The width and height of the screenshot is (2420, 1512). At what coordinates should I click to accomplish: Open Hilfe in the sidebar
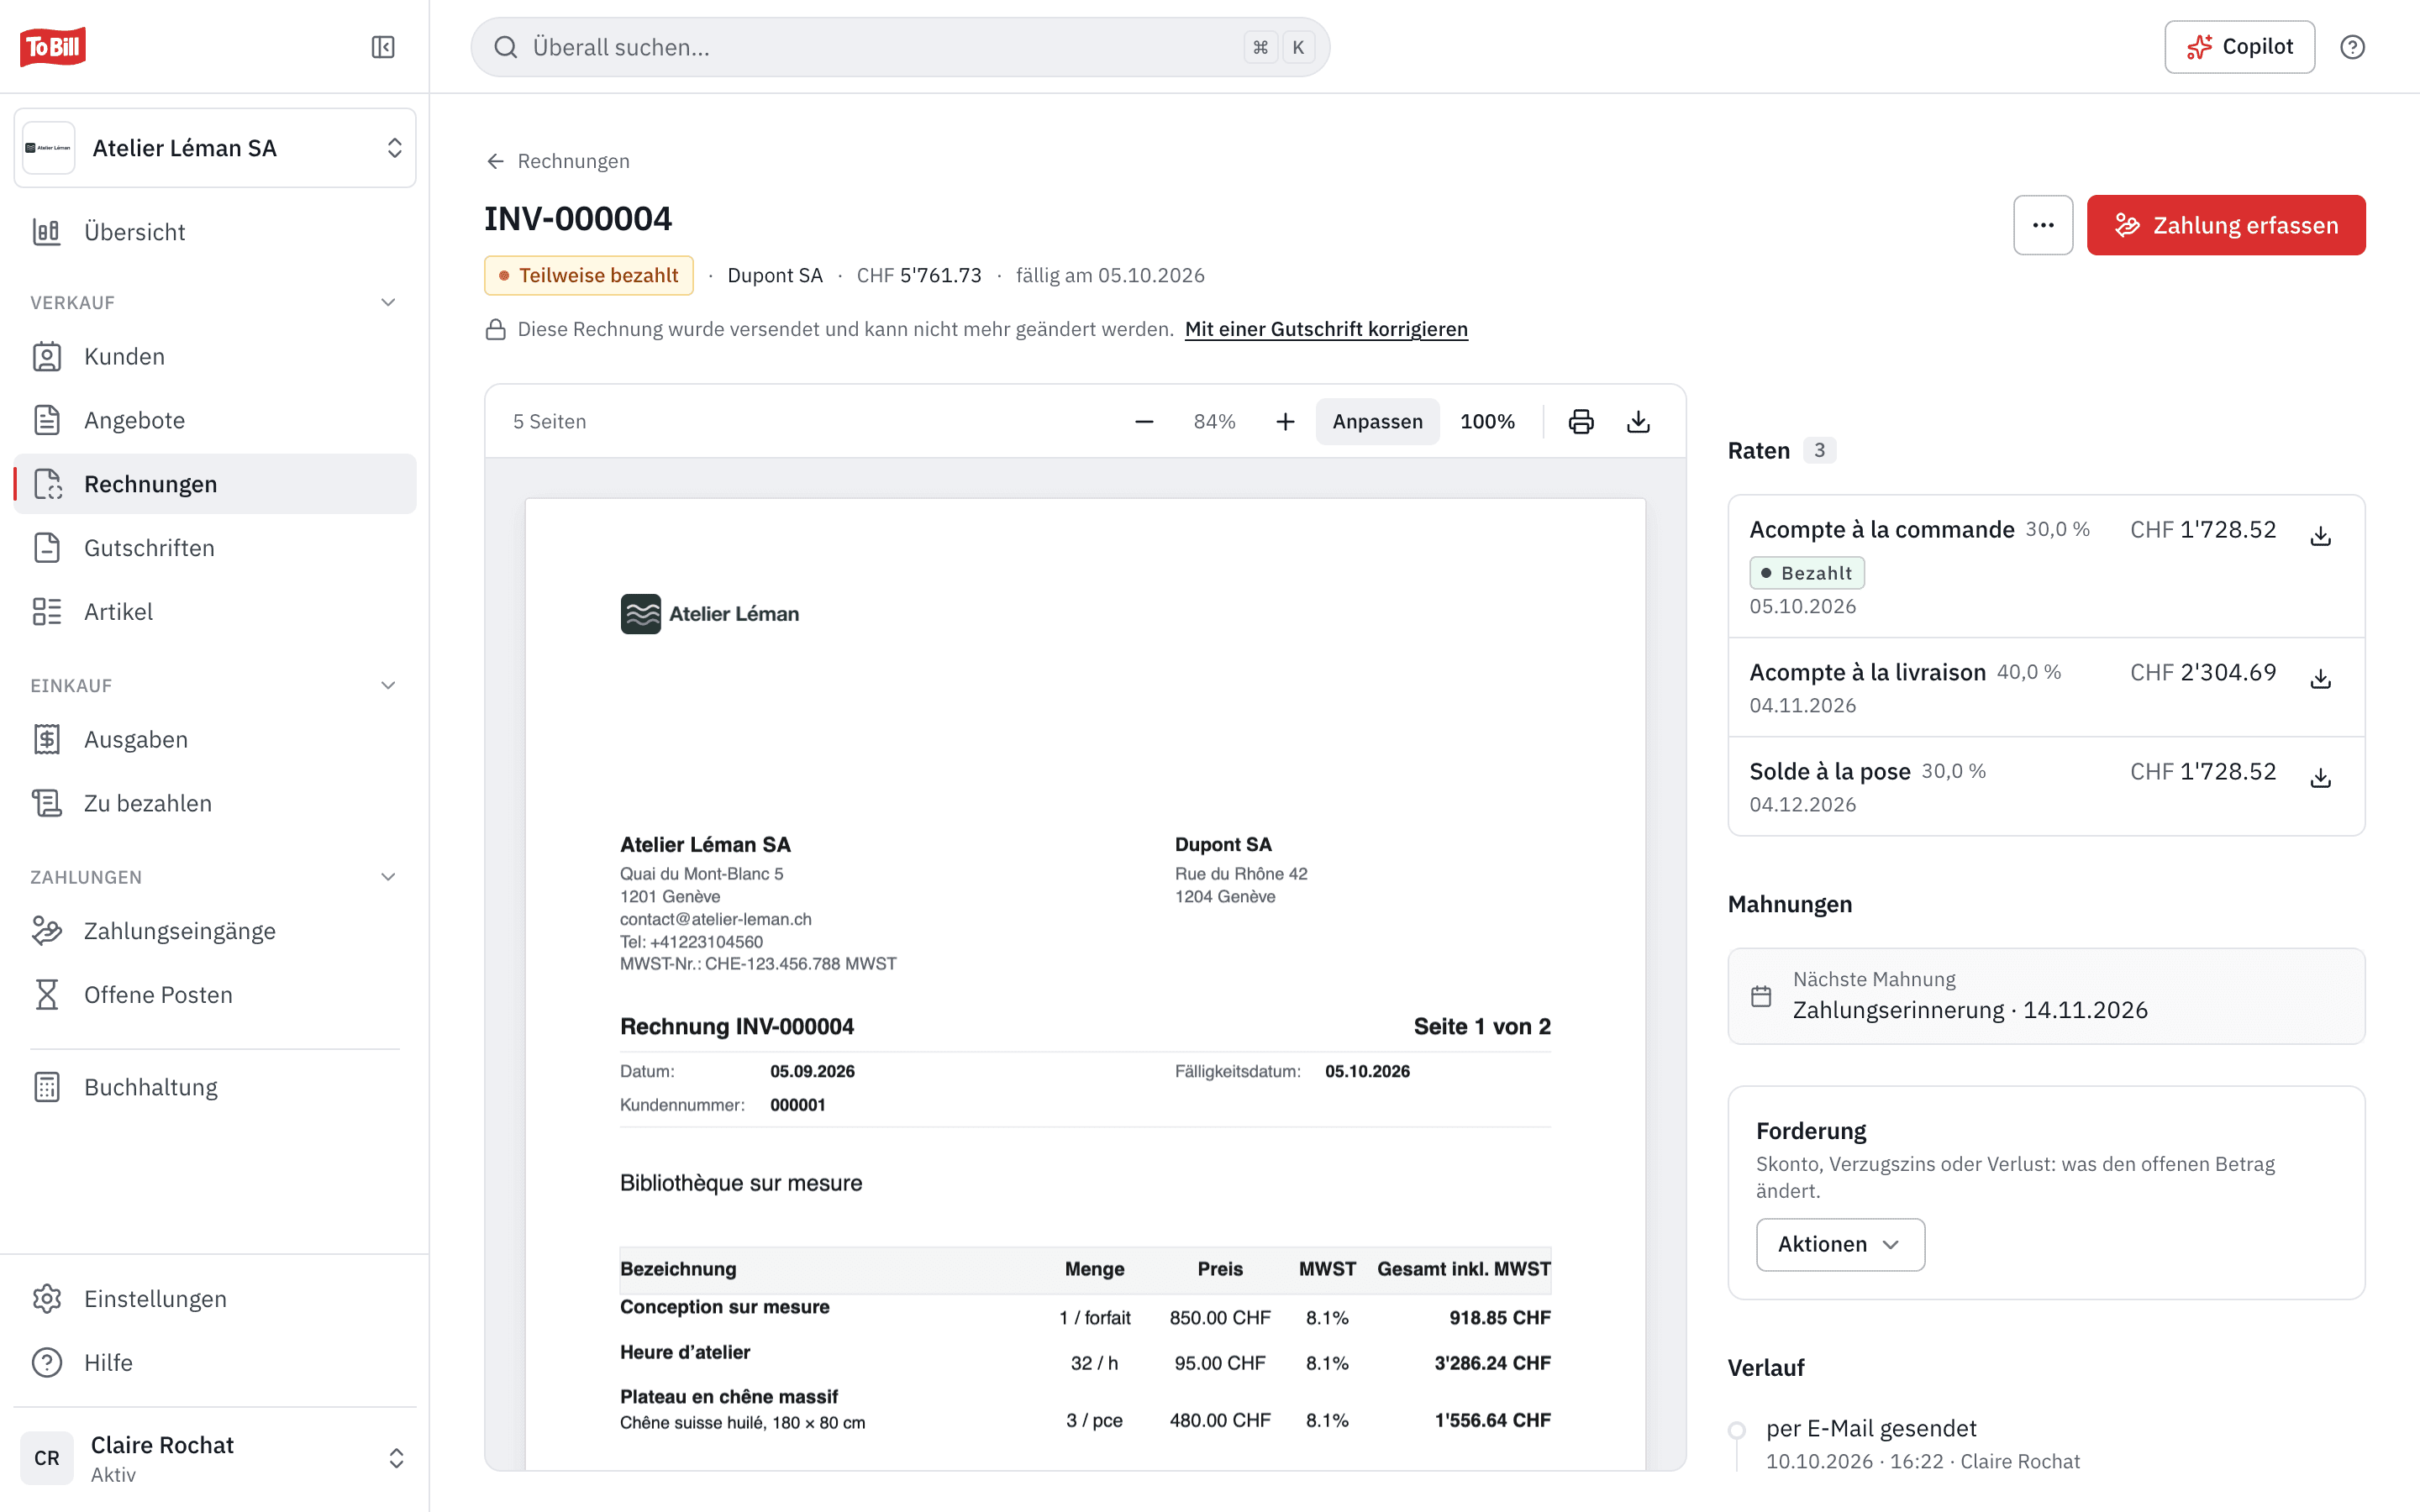click(215, 1363)
